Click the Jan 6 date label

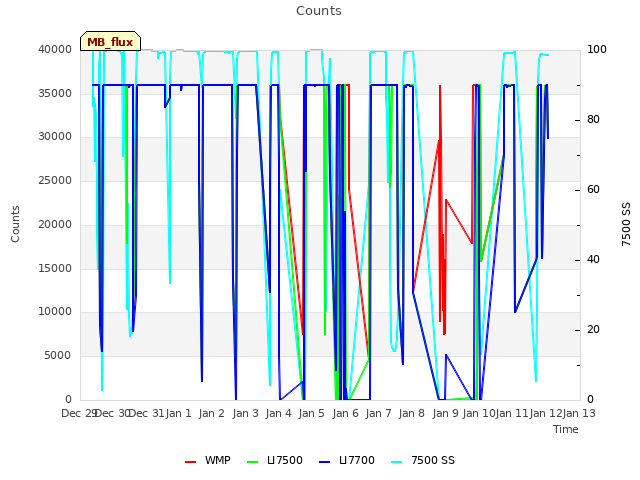point(346,413)
